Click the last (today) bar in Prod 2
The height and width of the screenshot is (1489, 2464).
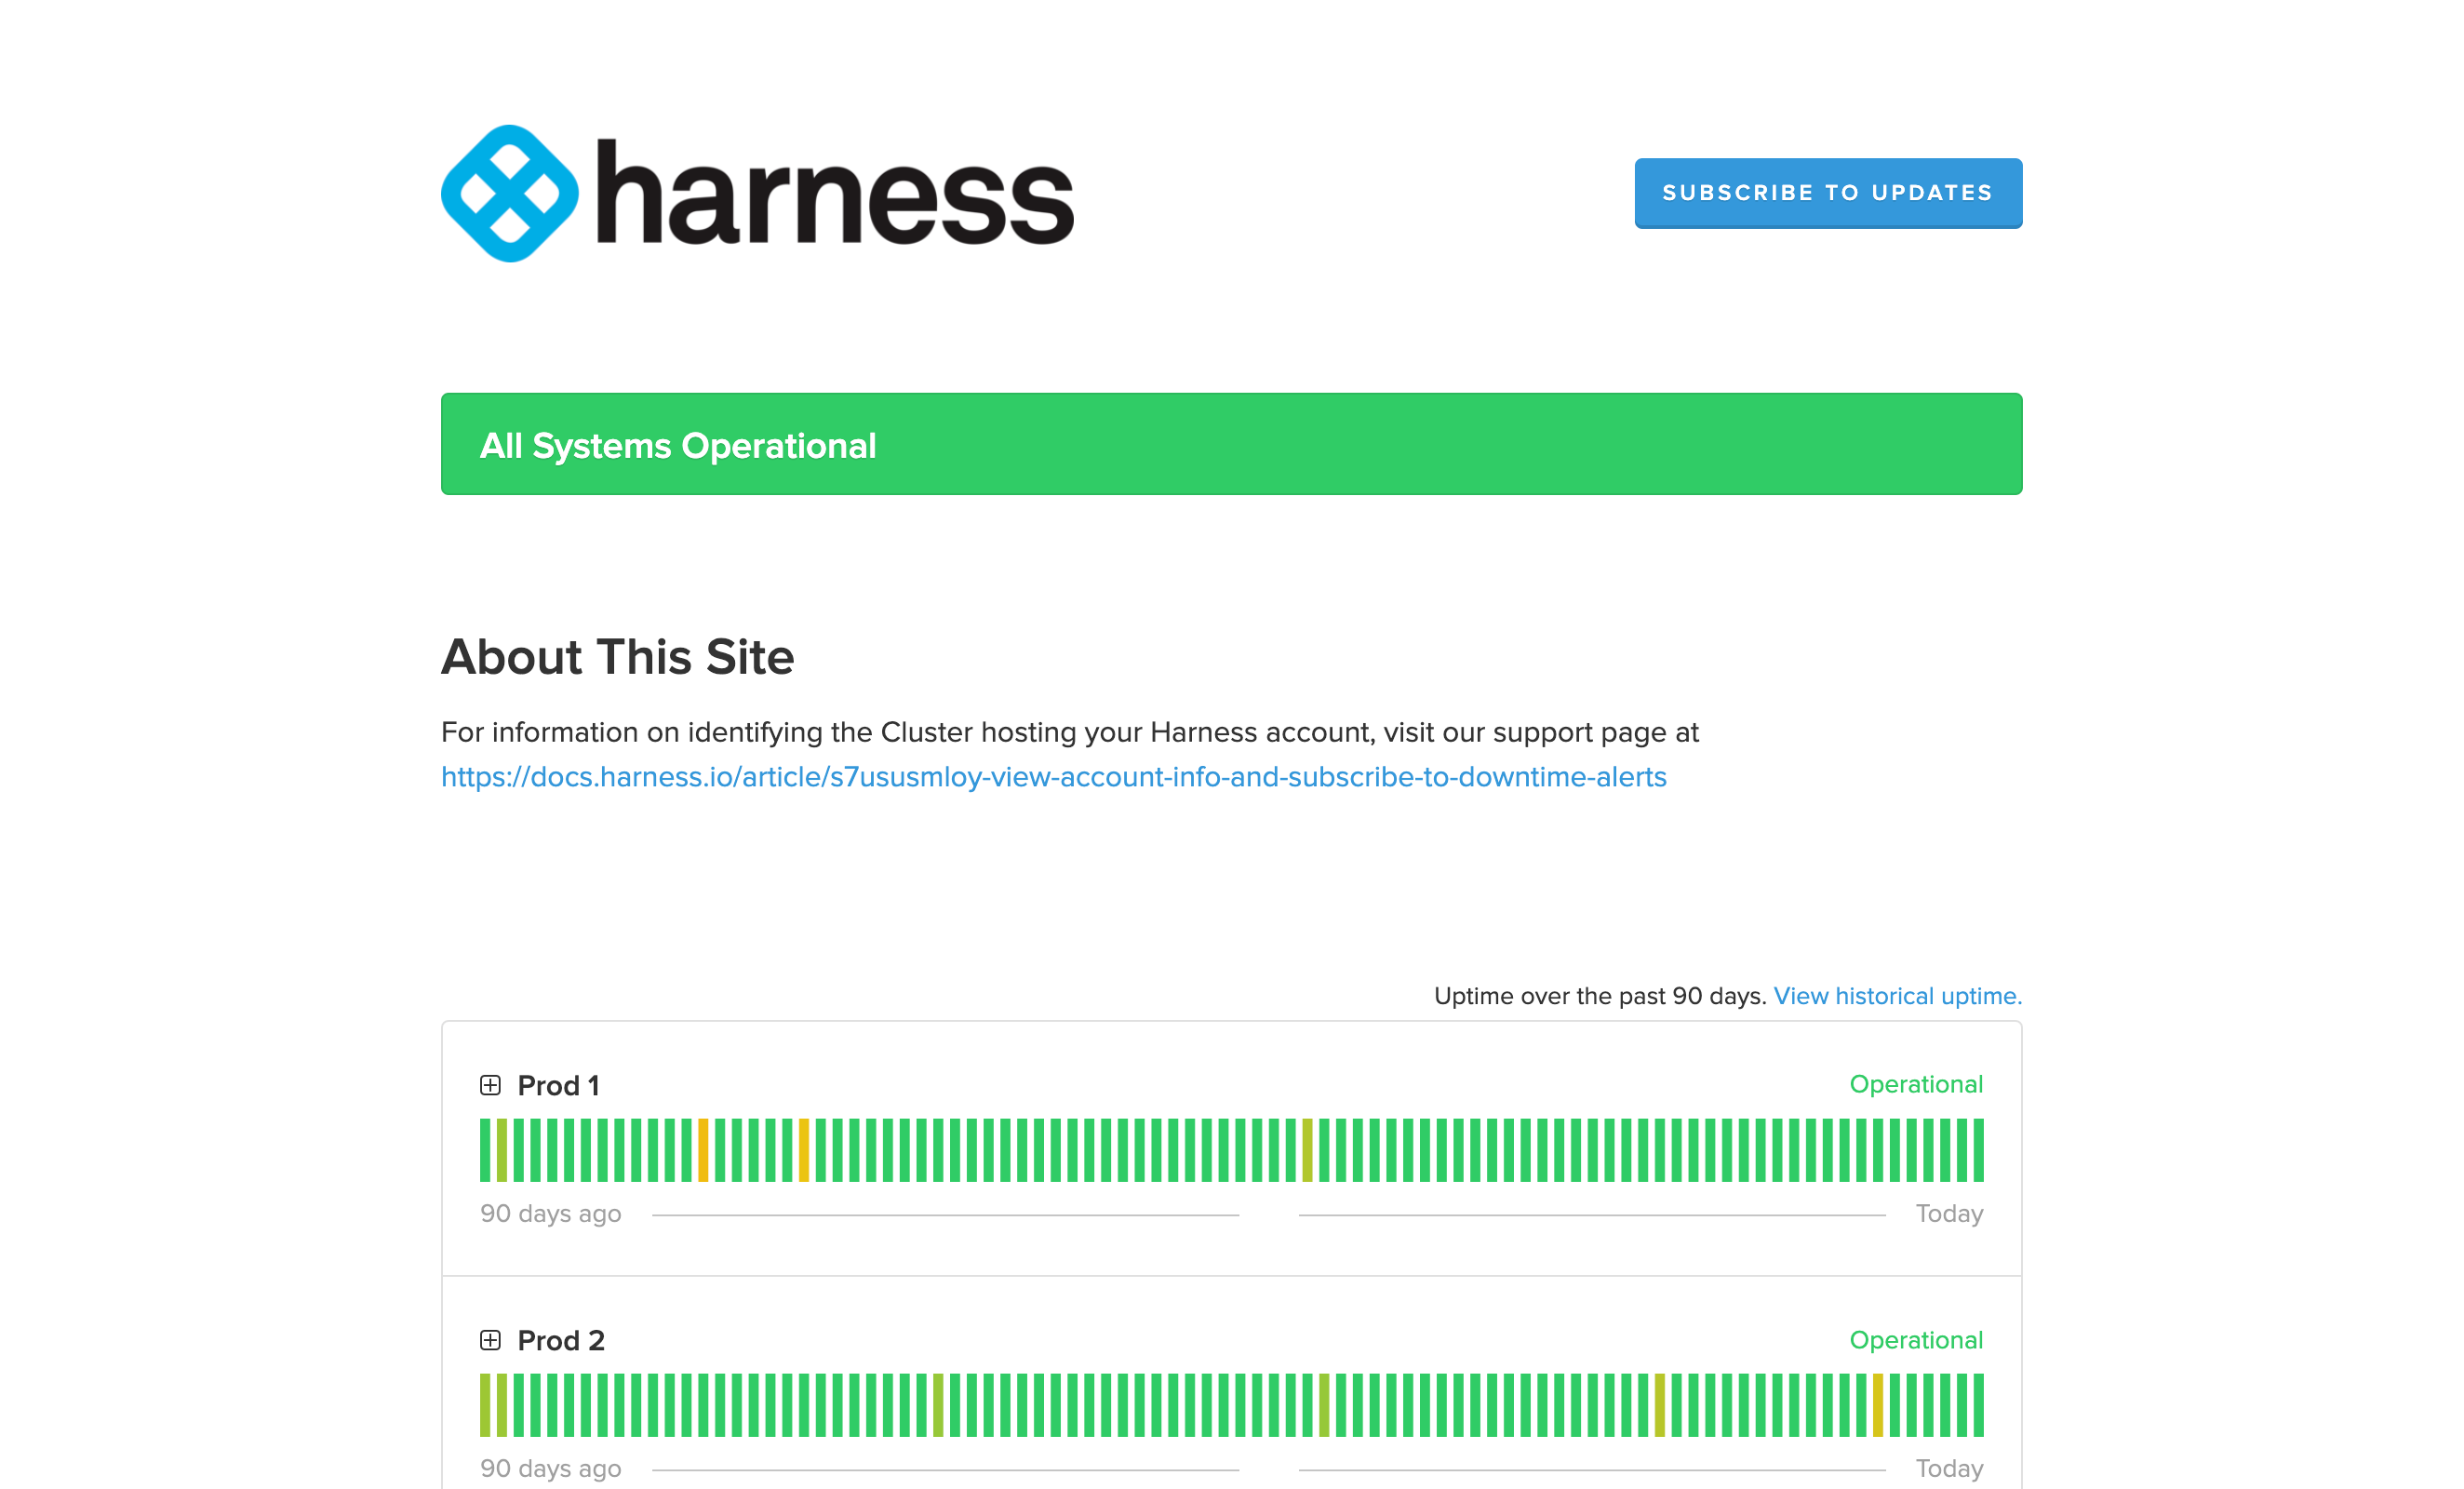[1978, 1405]
